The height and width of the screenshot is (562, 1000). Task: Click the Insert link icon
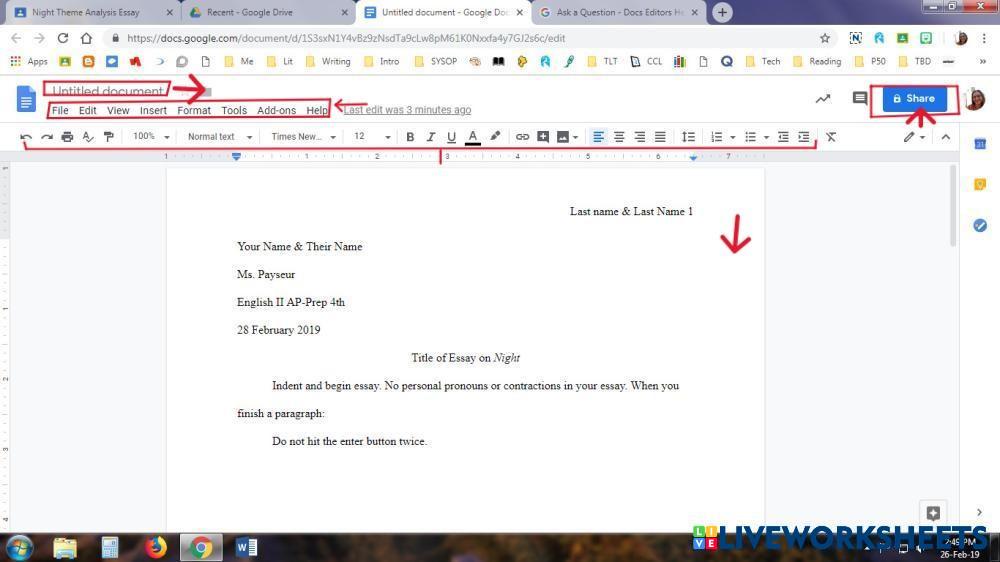tap(522, 137)
